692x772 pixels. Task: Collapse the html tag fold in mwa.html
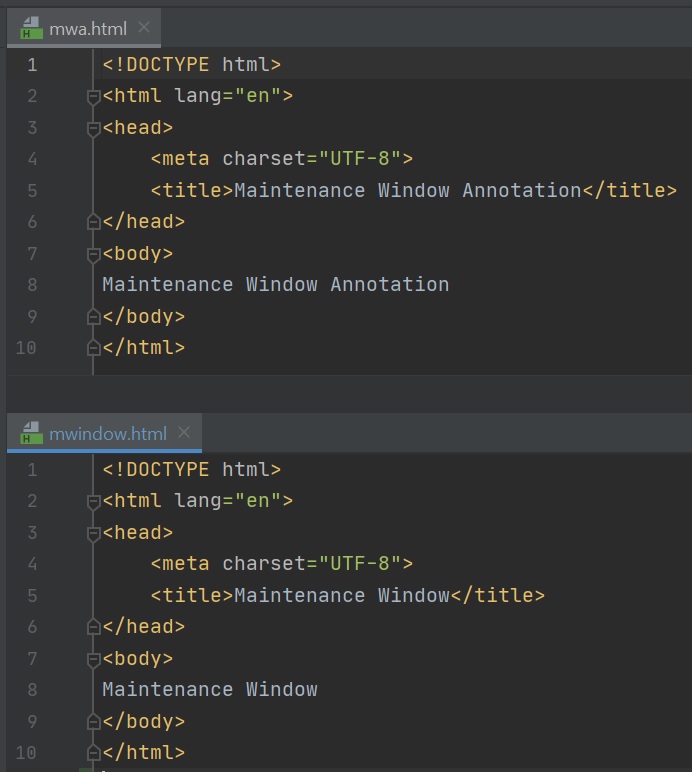(94, 97)
